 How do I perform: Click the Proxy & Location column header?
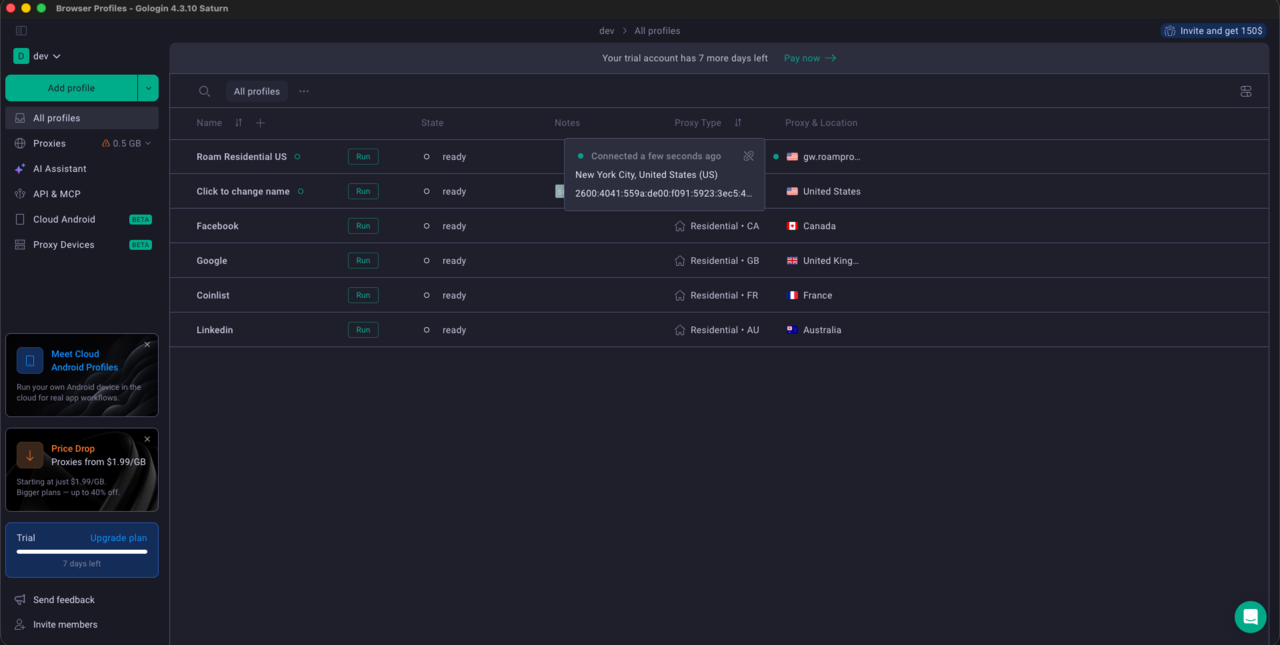pyautogui.click(x=821, y=123)
